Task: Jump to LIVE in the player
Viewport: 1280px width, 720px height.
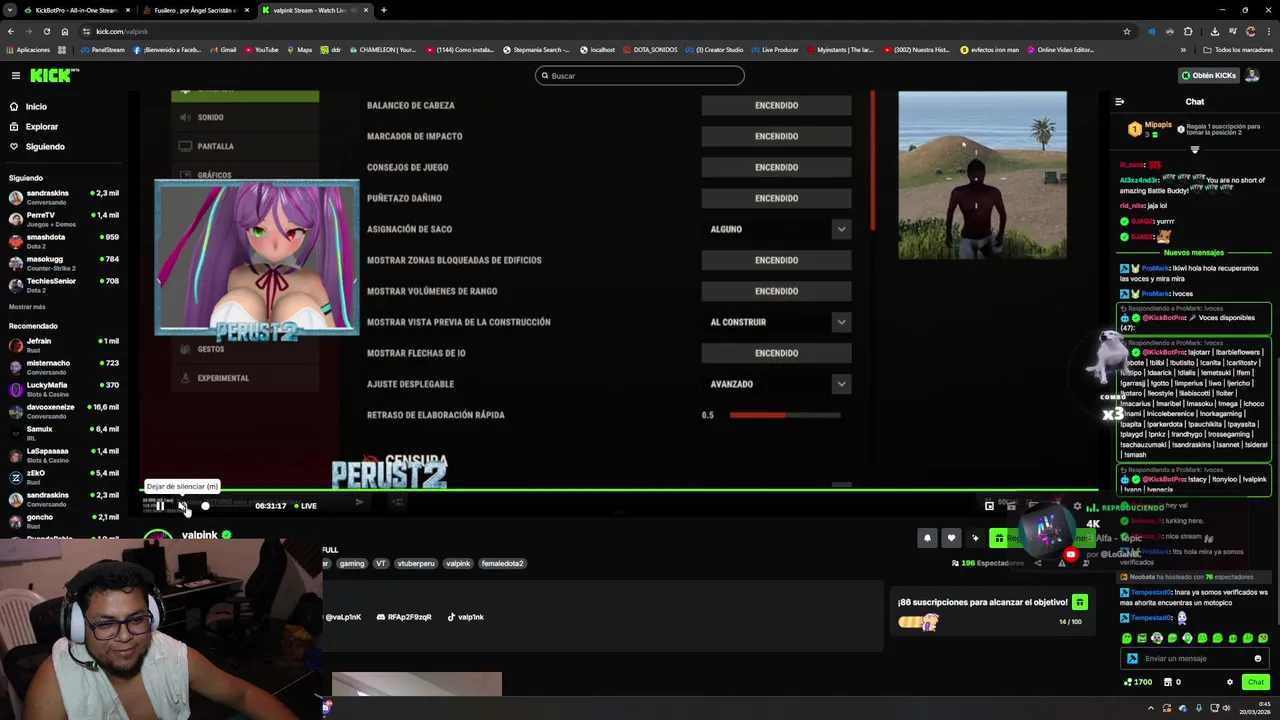Action: (305, 506)
